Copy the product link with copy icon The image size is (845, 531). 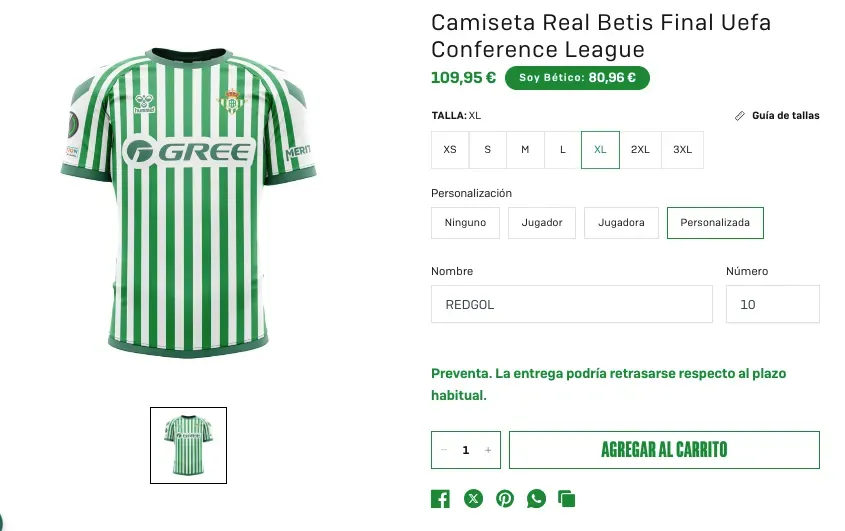(566, 499)
